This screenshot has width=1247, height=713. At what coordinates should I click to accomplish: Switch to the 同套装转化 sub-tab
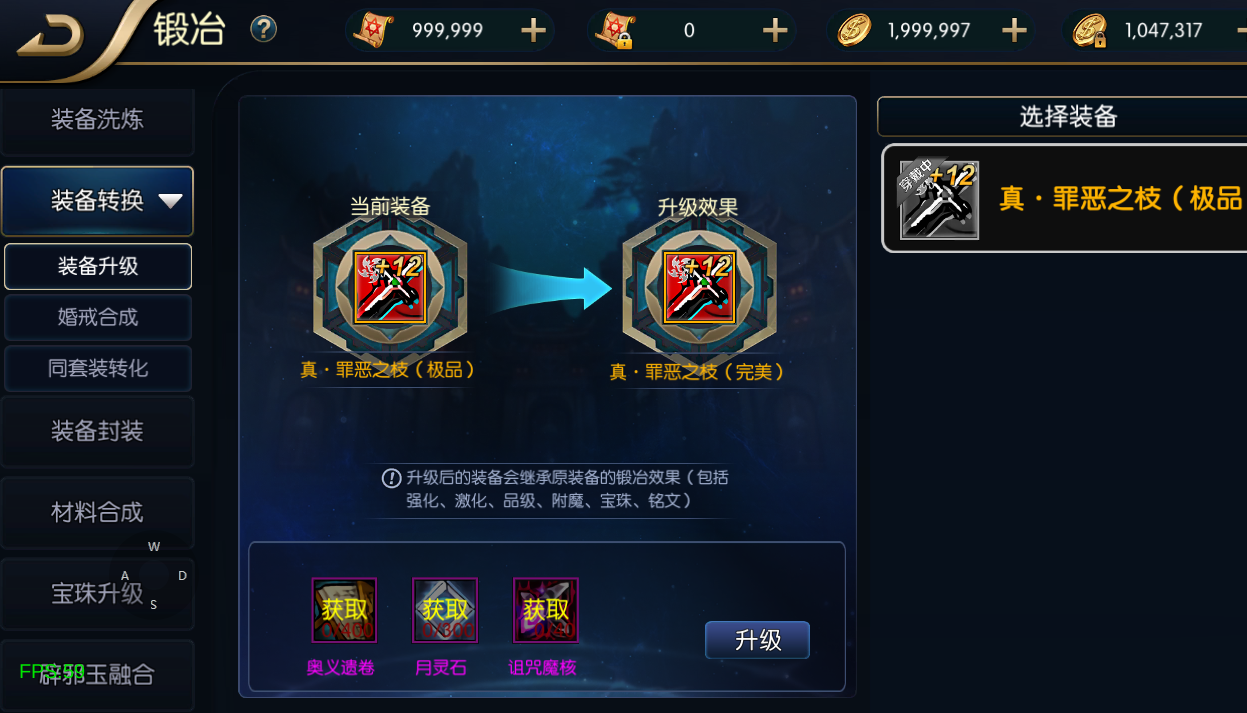98,368
